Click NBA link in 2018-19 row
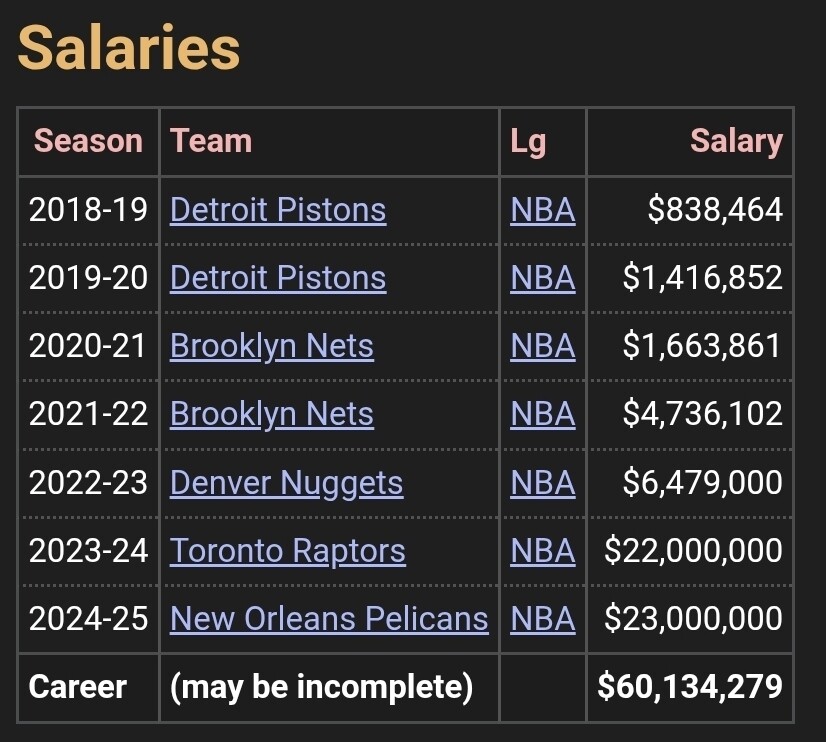 coord(542,210)
